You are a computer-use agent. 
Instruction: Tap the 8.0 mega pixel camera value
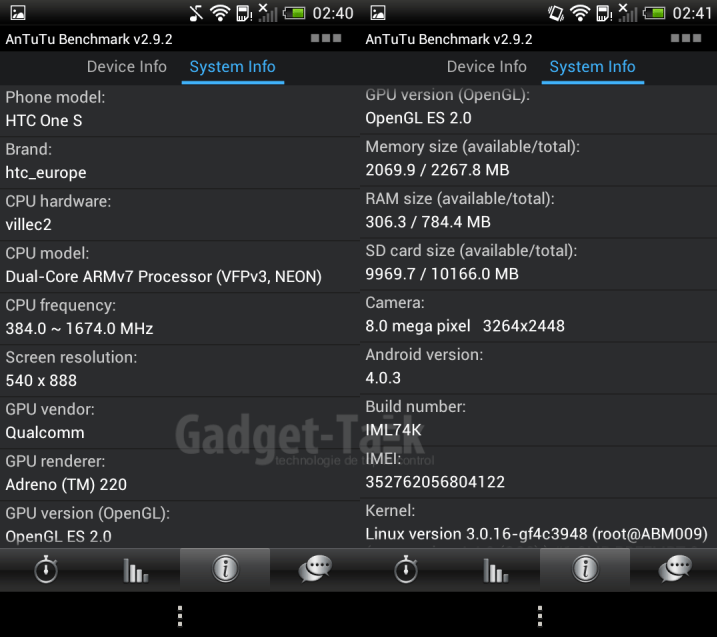point(465,326)
